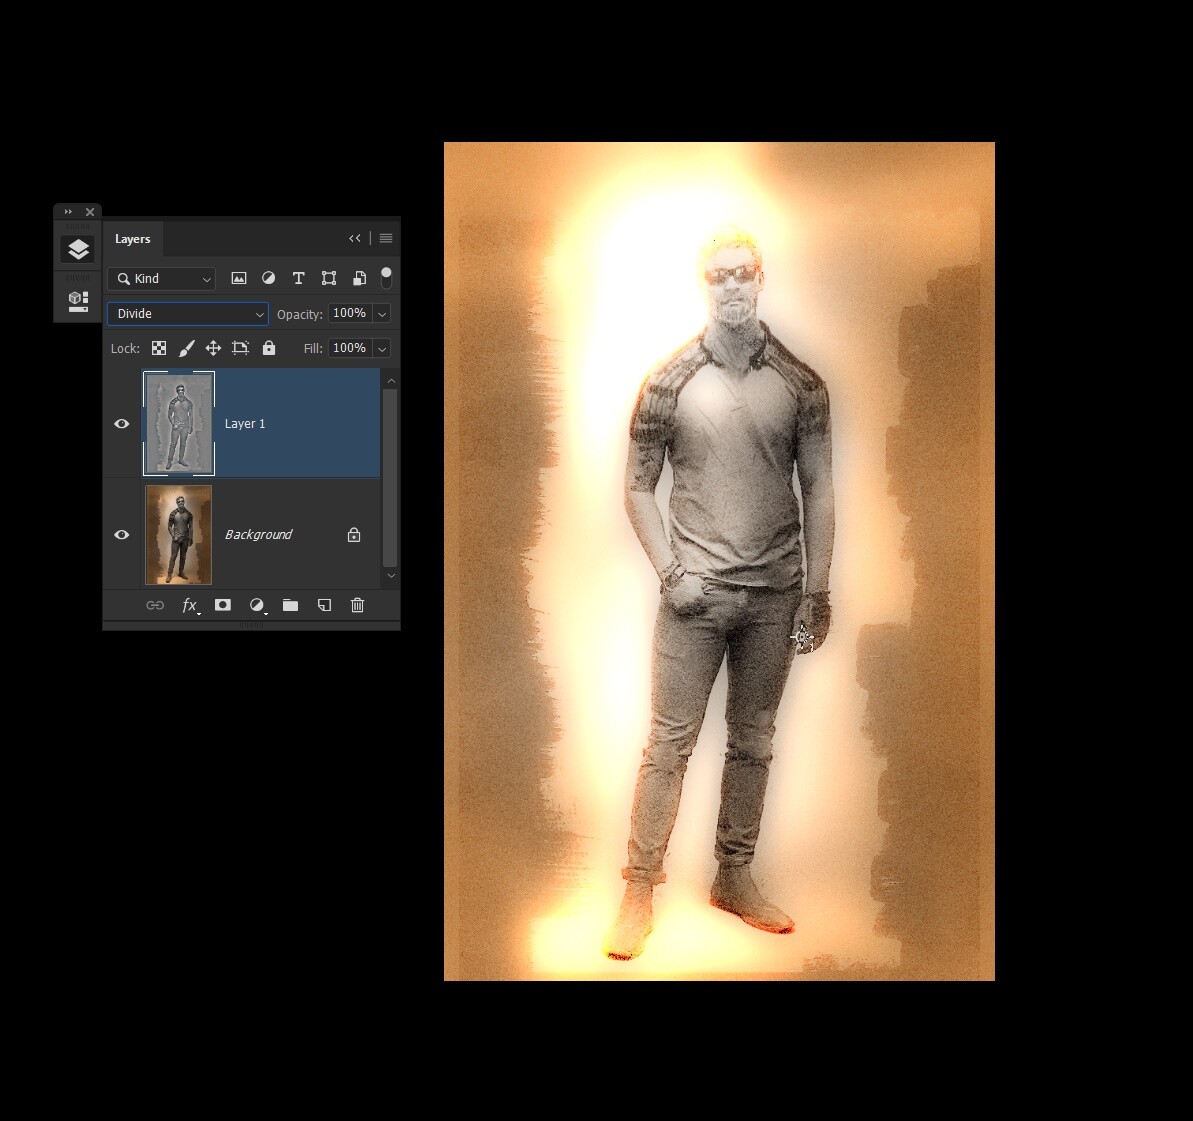Expand the dock with double arrows
Image resolution: width=1193 pixels, height=1121 pixels.
point(68,212)
